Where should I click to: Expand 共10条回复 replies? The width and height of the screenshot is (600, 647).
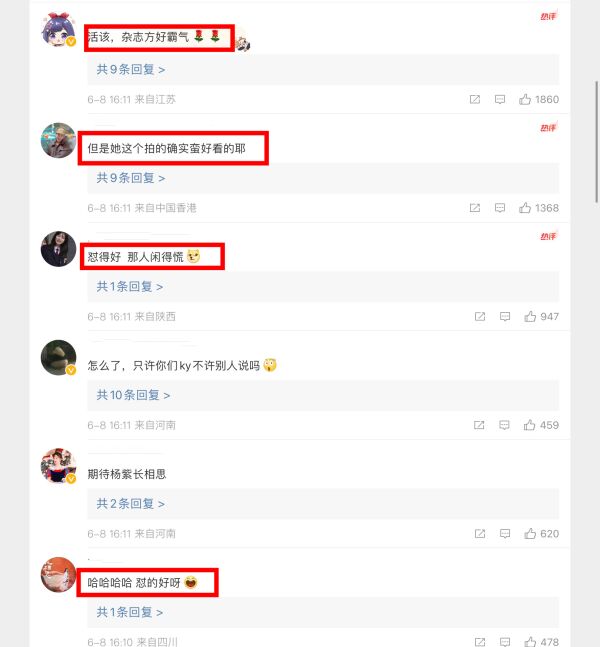pyautogui.click(x=133, y=395)
